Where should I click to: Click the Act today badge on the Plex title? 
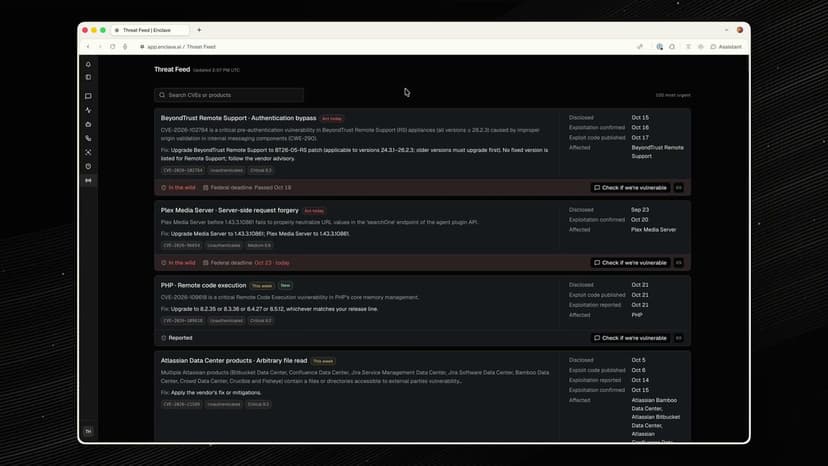tap(314, 211)
